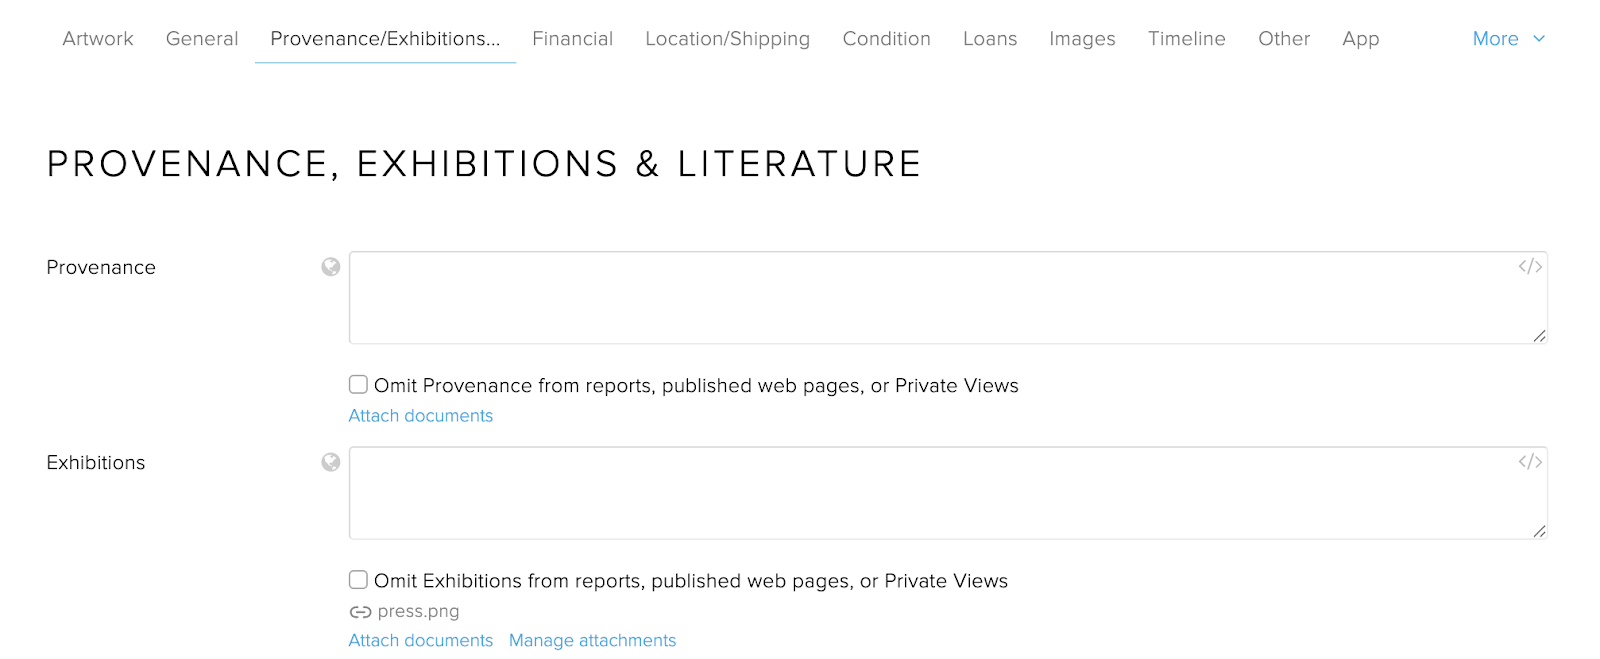This screenshot has height=659, width=1600.
Task: Open the Location/Shipping tab
Action: 727,39
